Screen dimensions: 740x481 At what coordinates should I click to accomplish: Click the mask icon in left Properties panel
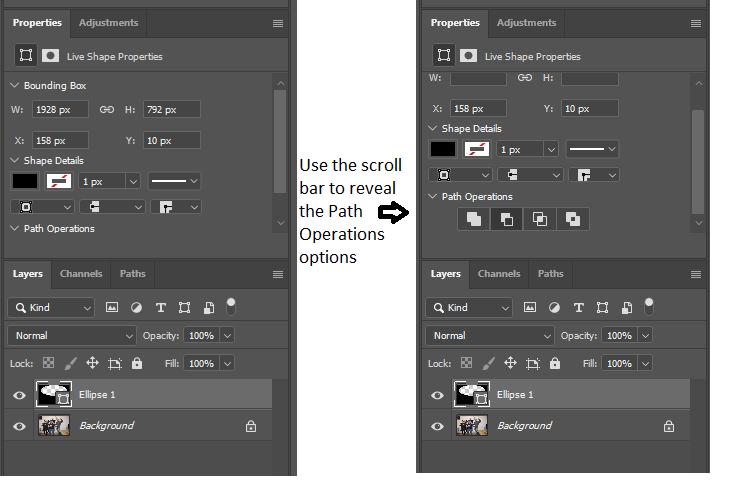pyautogui.click(x=50, y=56)
